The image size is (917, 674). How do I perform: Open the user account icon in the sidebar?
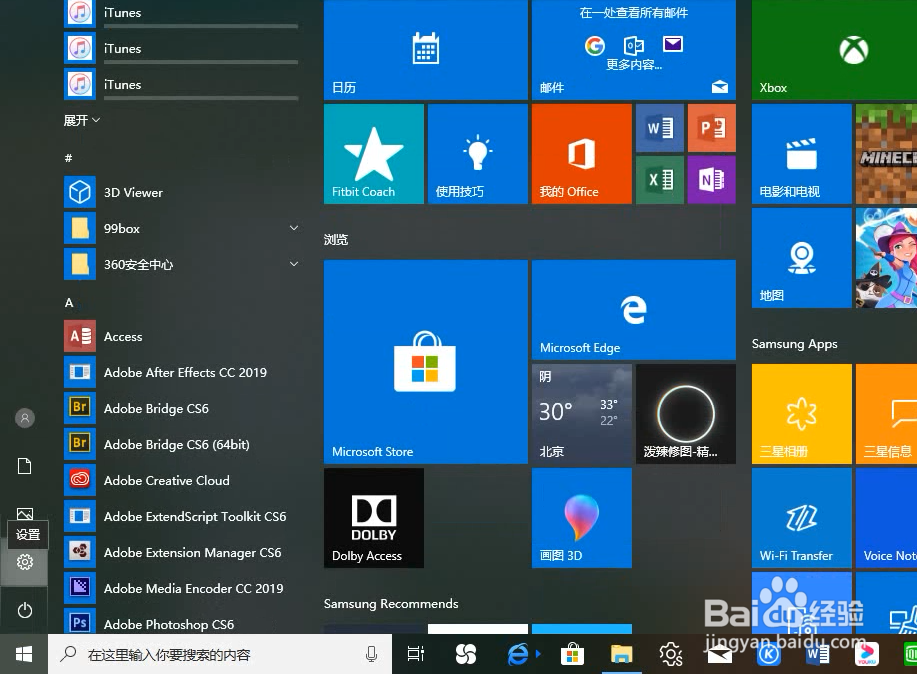tap(25, 418)
